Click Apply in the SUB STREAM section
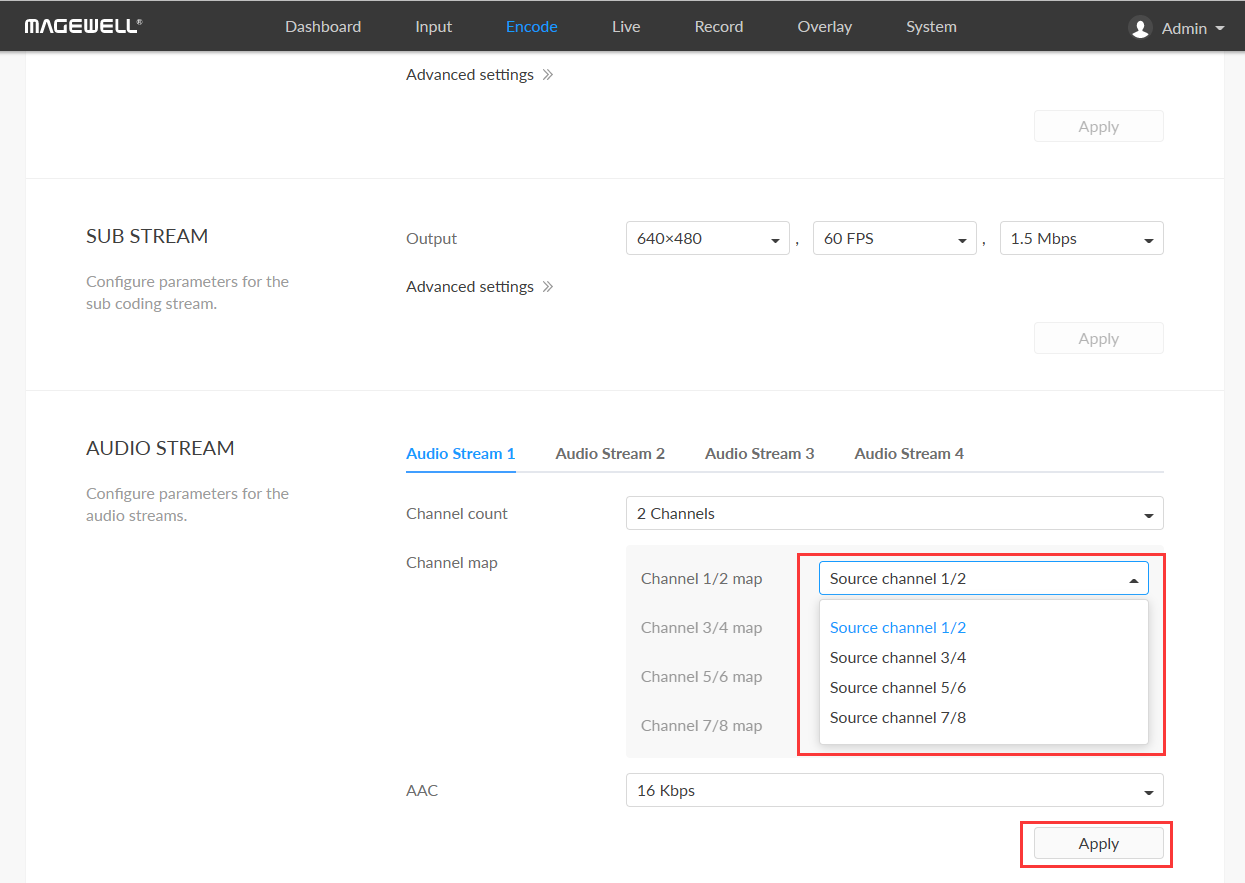 tap(1098, 339)
